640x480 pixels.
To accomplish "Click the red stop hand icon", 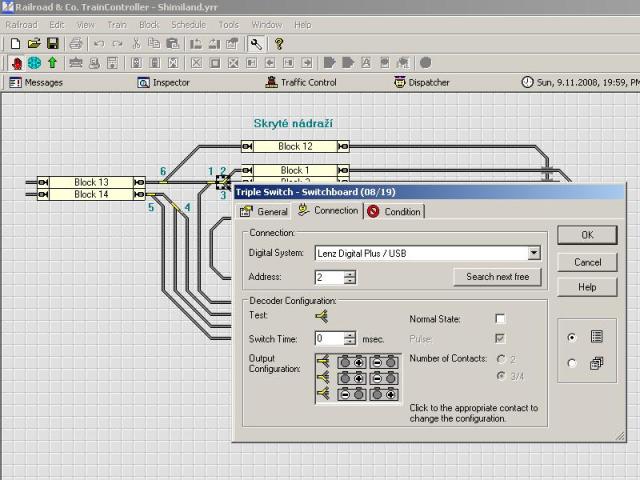I will tap(17, 63).
